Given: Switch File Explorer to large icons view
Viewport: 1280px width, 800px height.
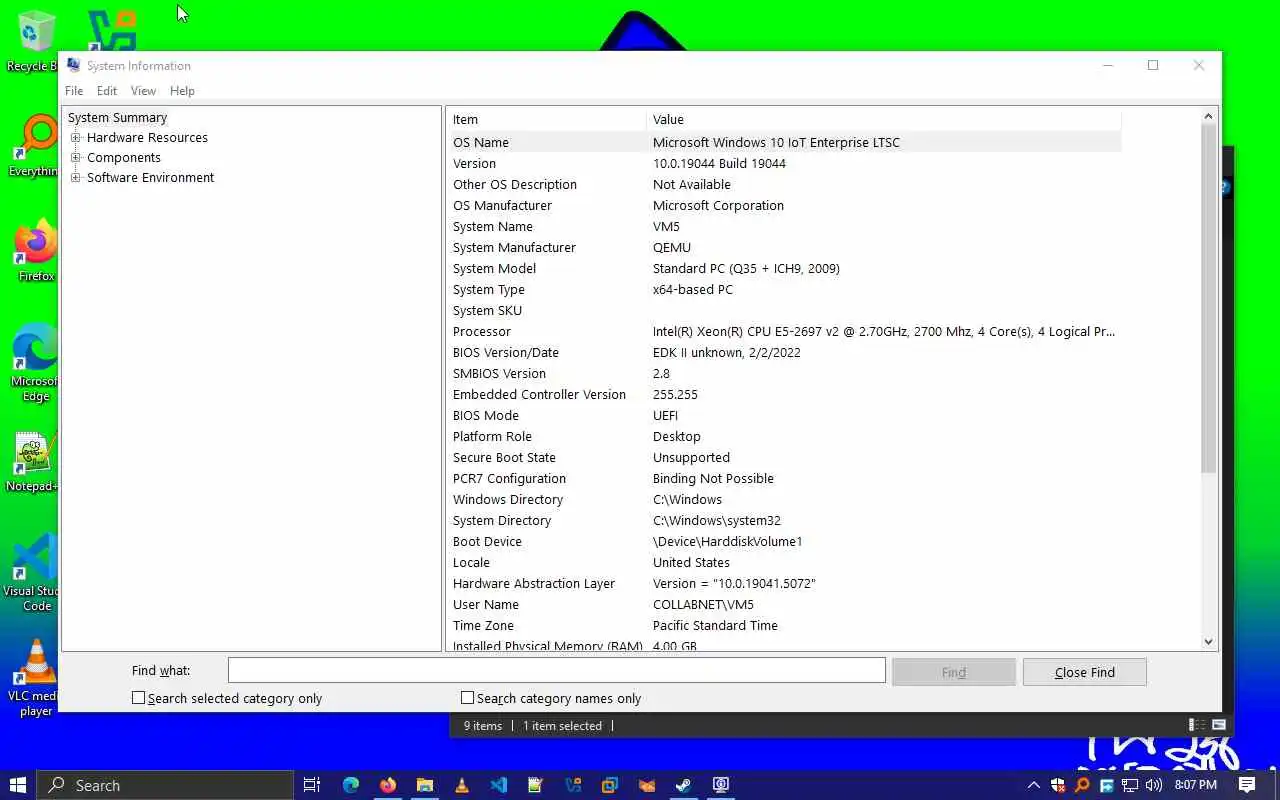Looking at the screenshot, I should point(1219,725).
